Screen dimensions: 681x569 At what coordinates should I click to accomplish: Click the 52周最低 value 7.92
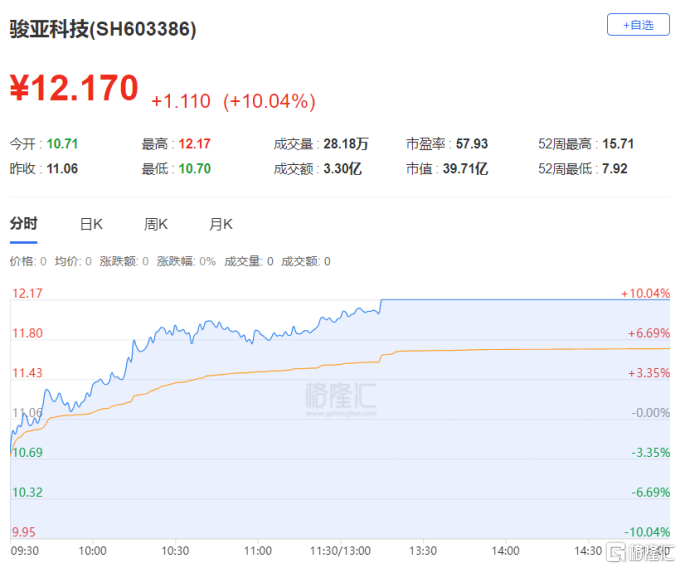click(x=615, y=169)
